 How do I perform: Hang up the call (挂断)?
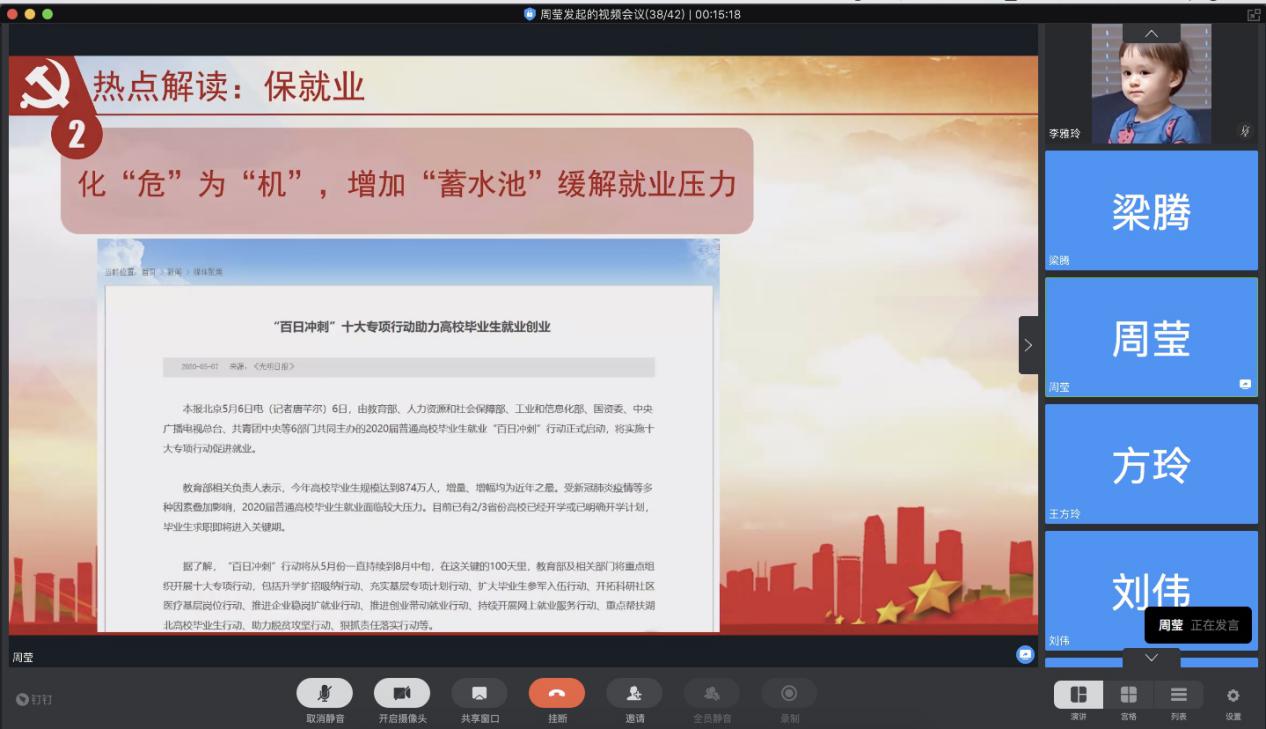click(x=557, y=694)
